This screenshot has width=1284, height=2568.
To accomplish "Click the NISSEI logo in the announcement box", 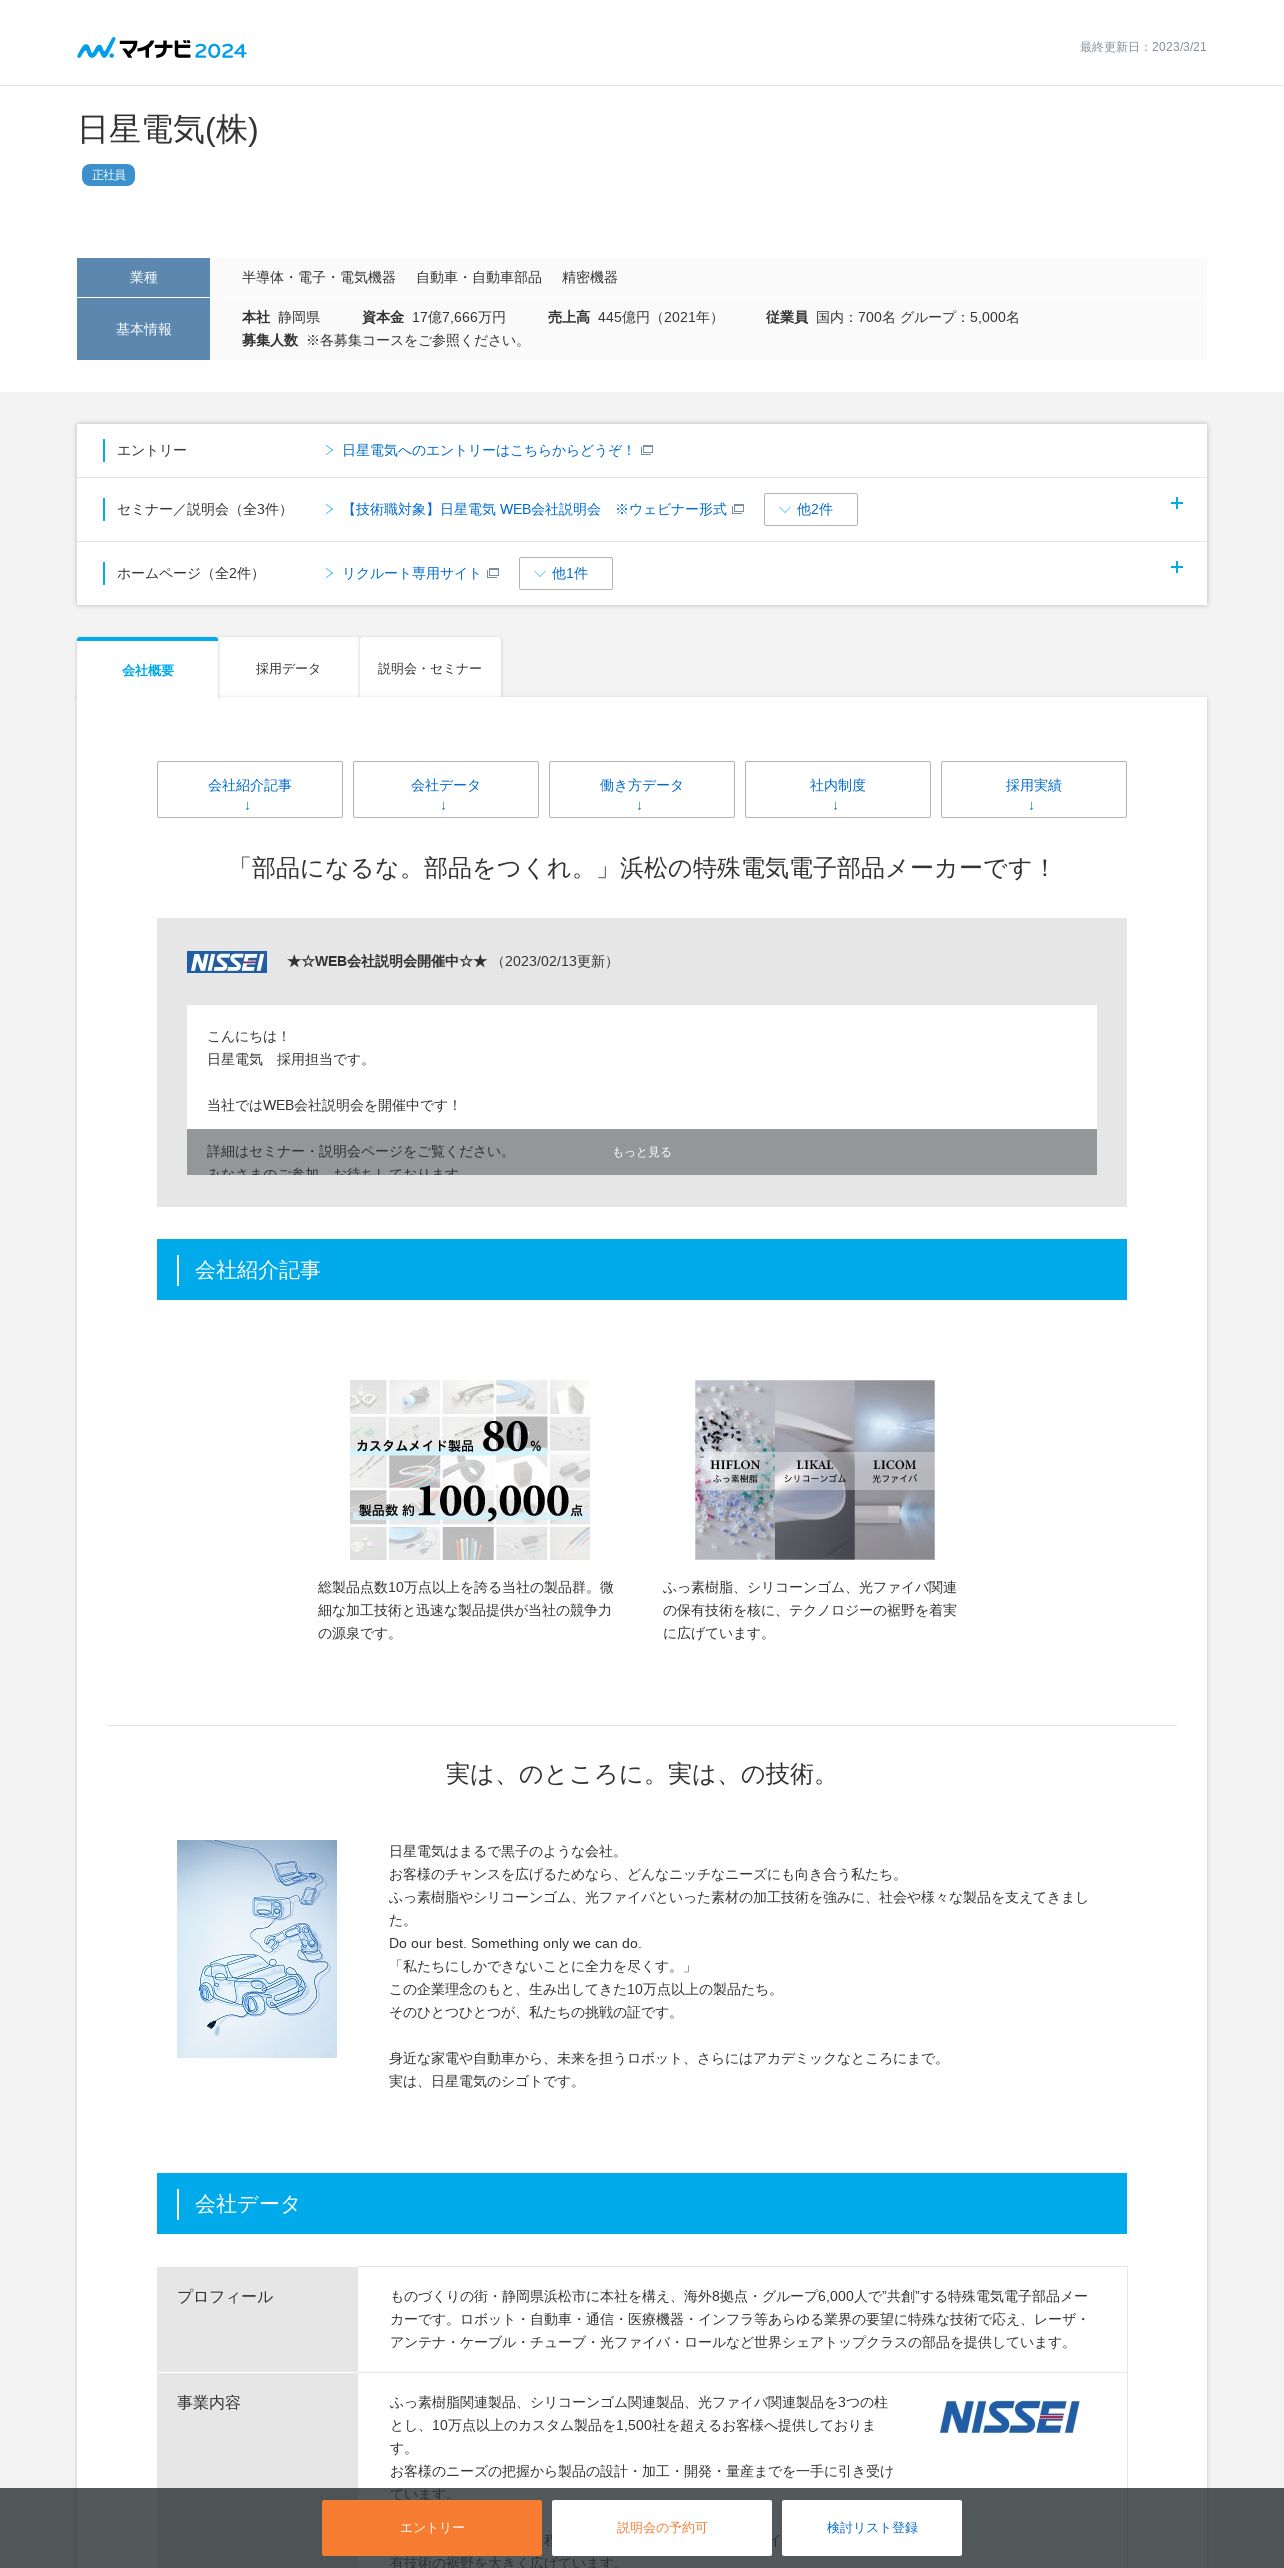I will (227, 962).
